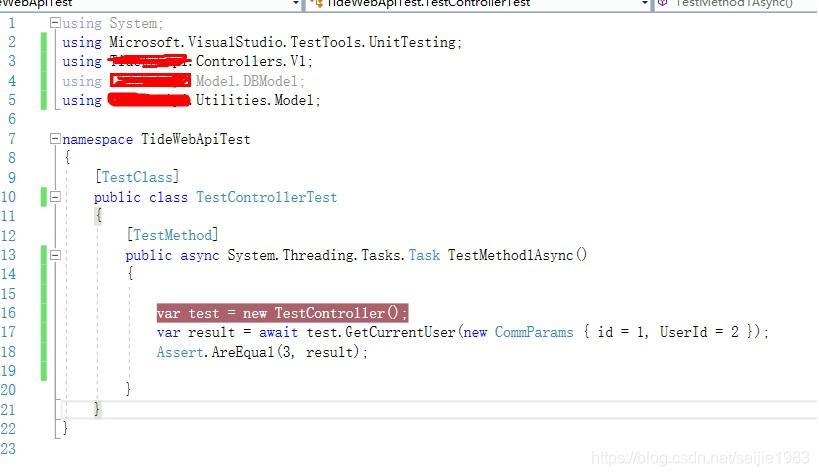The height and width of the screenshot is (476, 819).
Task: Click 'UserId = 2' initializer on line 17
Action: pyautogui.click(x=699, y=332)
